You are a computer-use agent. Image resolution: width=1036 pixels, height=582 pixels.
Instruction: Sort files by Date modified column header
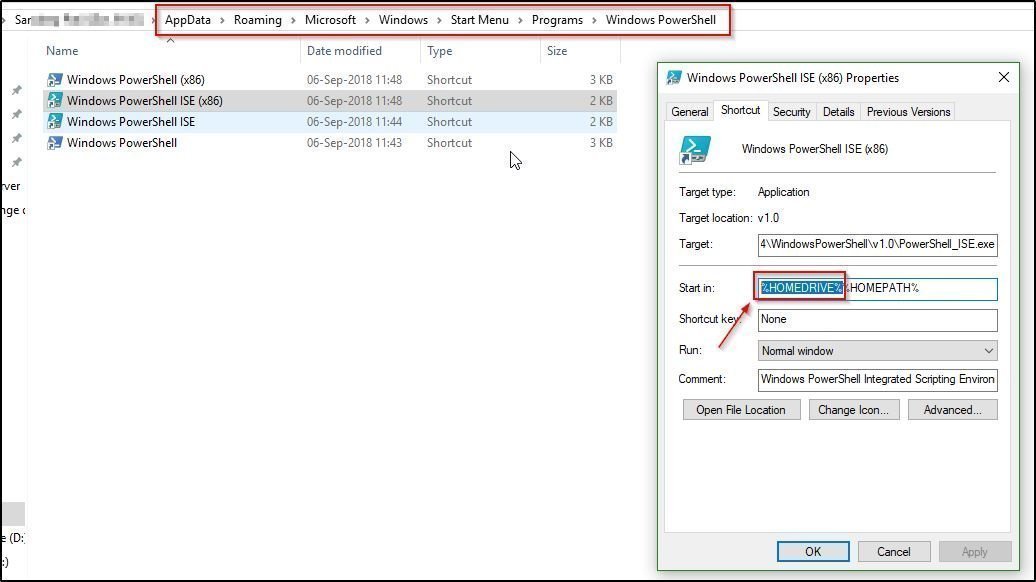[344, 51]
